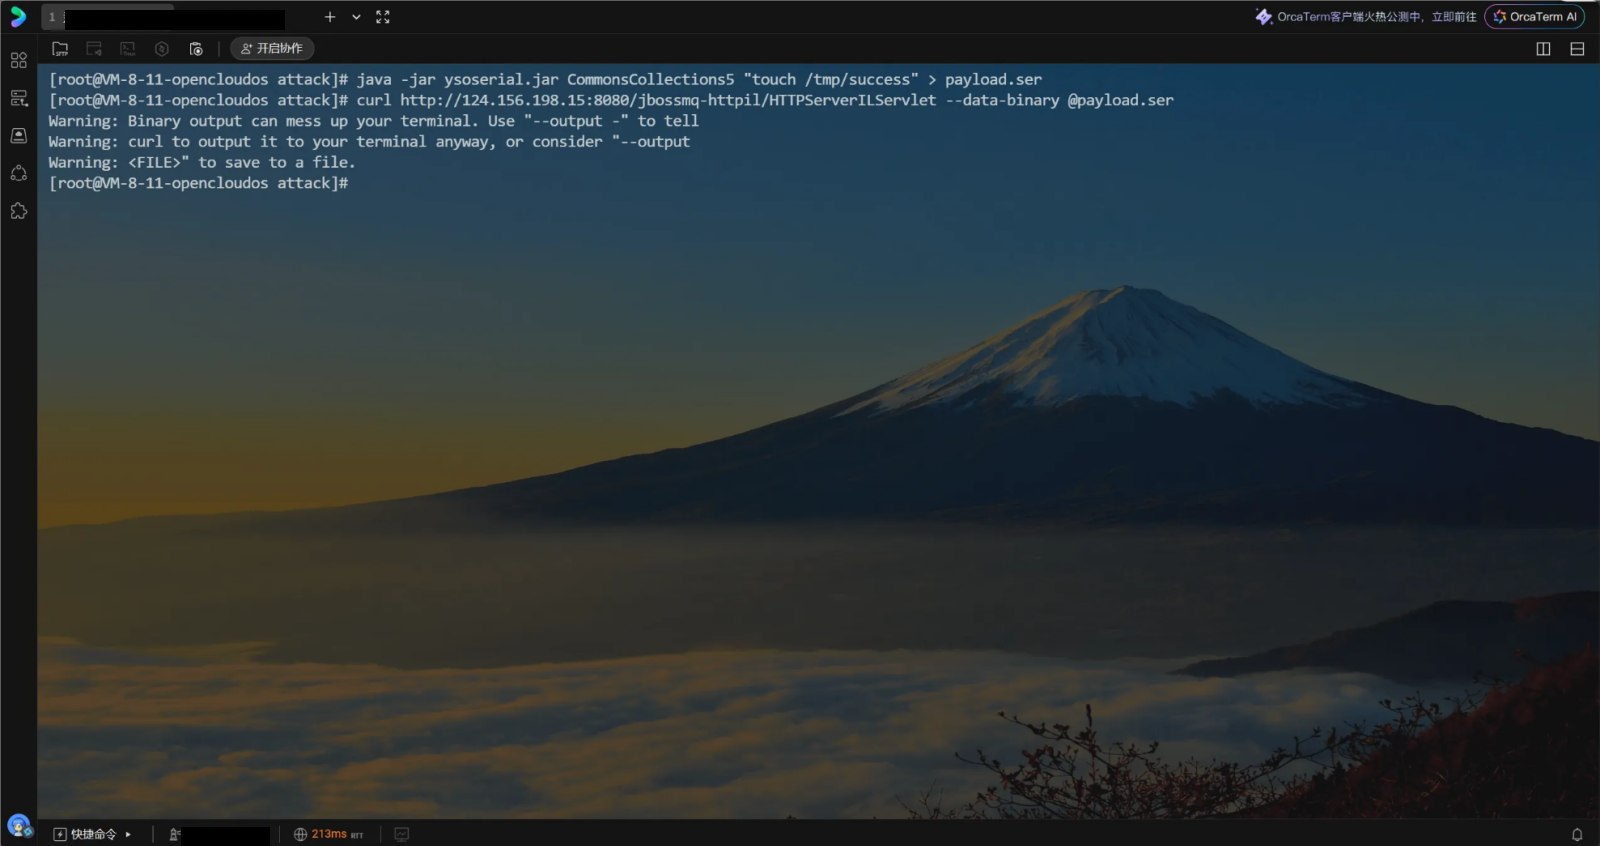1600x846 pixels.
Task: Click the 'curl to output it' warning line
Action: (369, 142)
